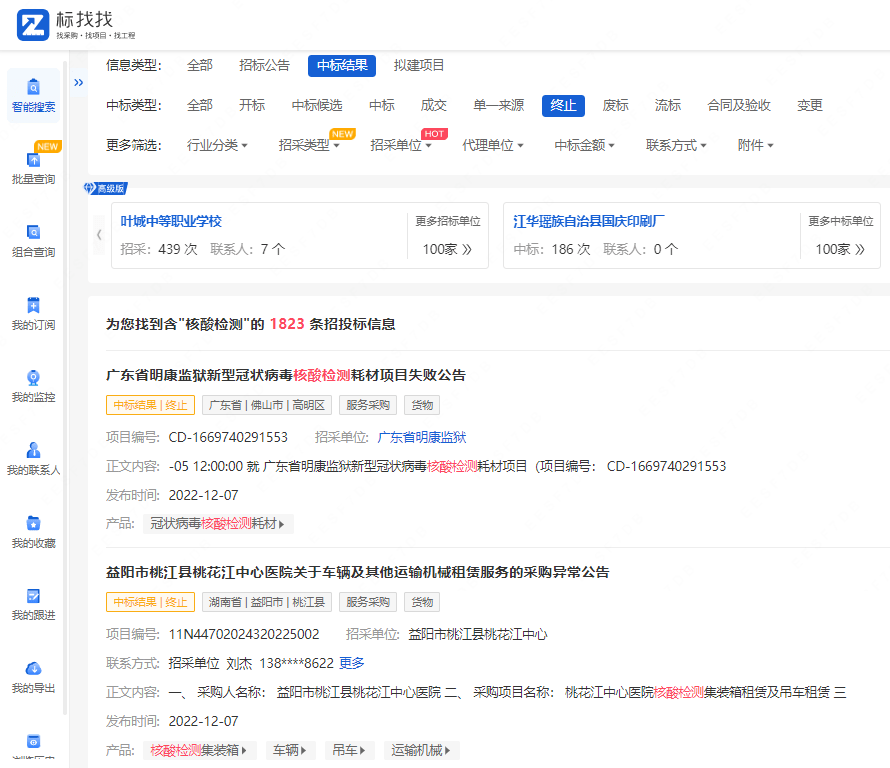Viewport: 890px width, 768px height.
Task: Select 废标 bid type
Action: (616, 106)
